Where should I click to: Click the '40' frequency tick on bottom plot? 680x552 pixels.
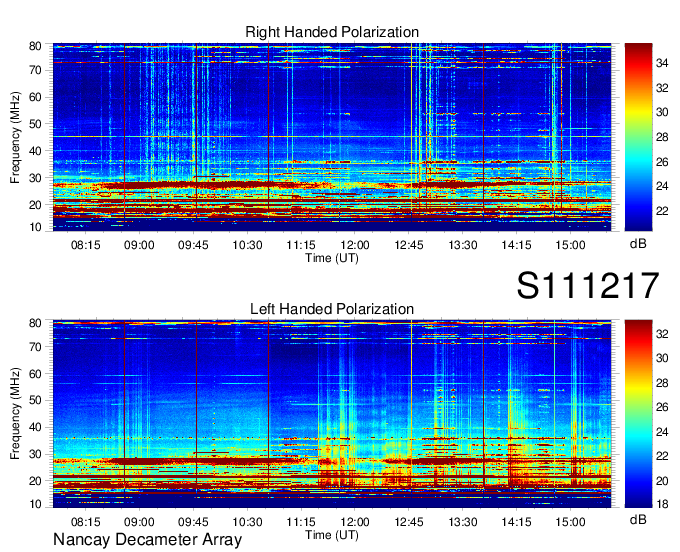[x=35, y=428]
